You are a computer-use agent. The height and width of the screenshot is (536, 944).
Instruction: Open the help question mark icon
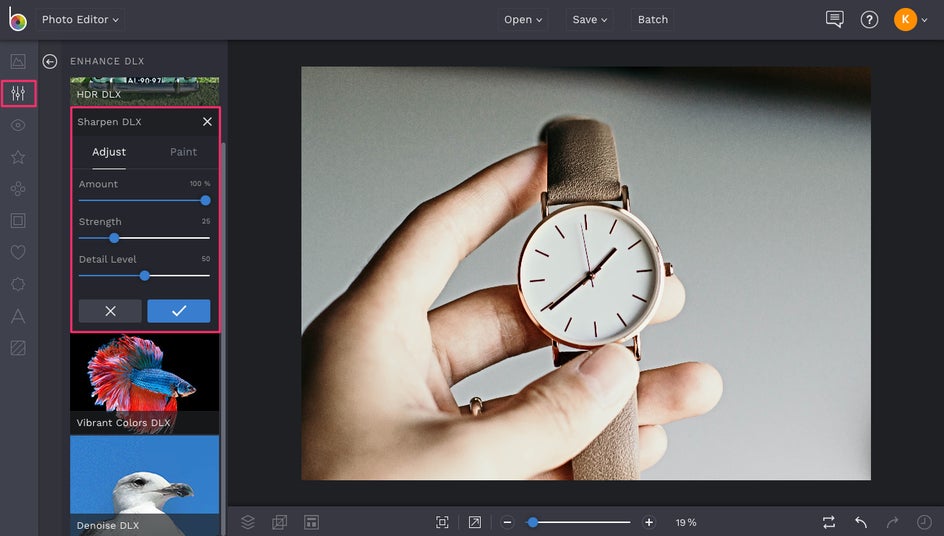[869, 19]
